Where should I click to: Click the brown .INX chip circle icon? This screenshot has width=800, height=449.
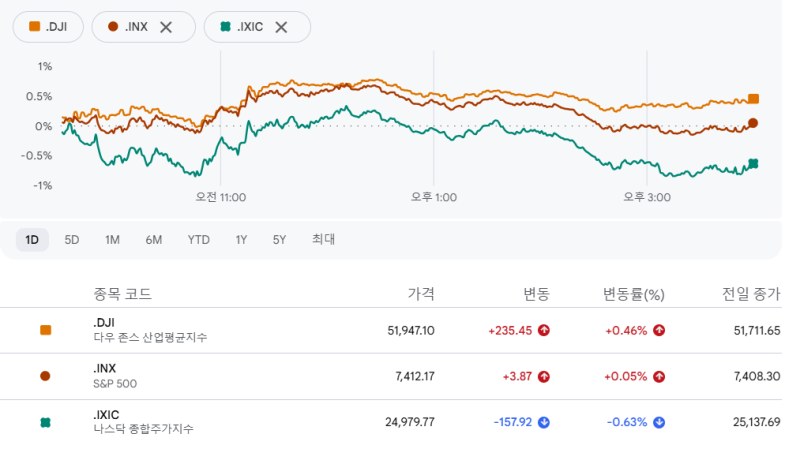tap(113, 27)
